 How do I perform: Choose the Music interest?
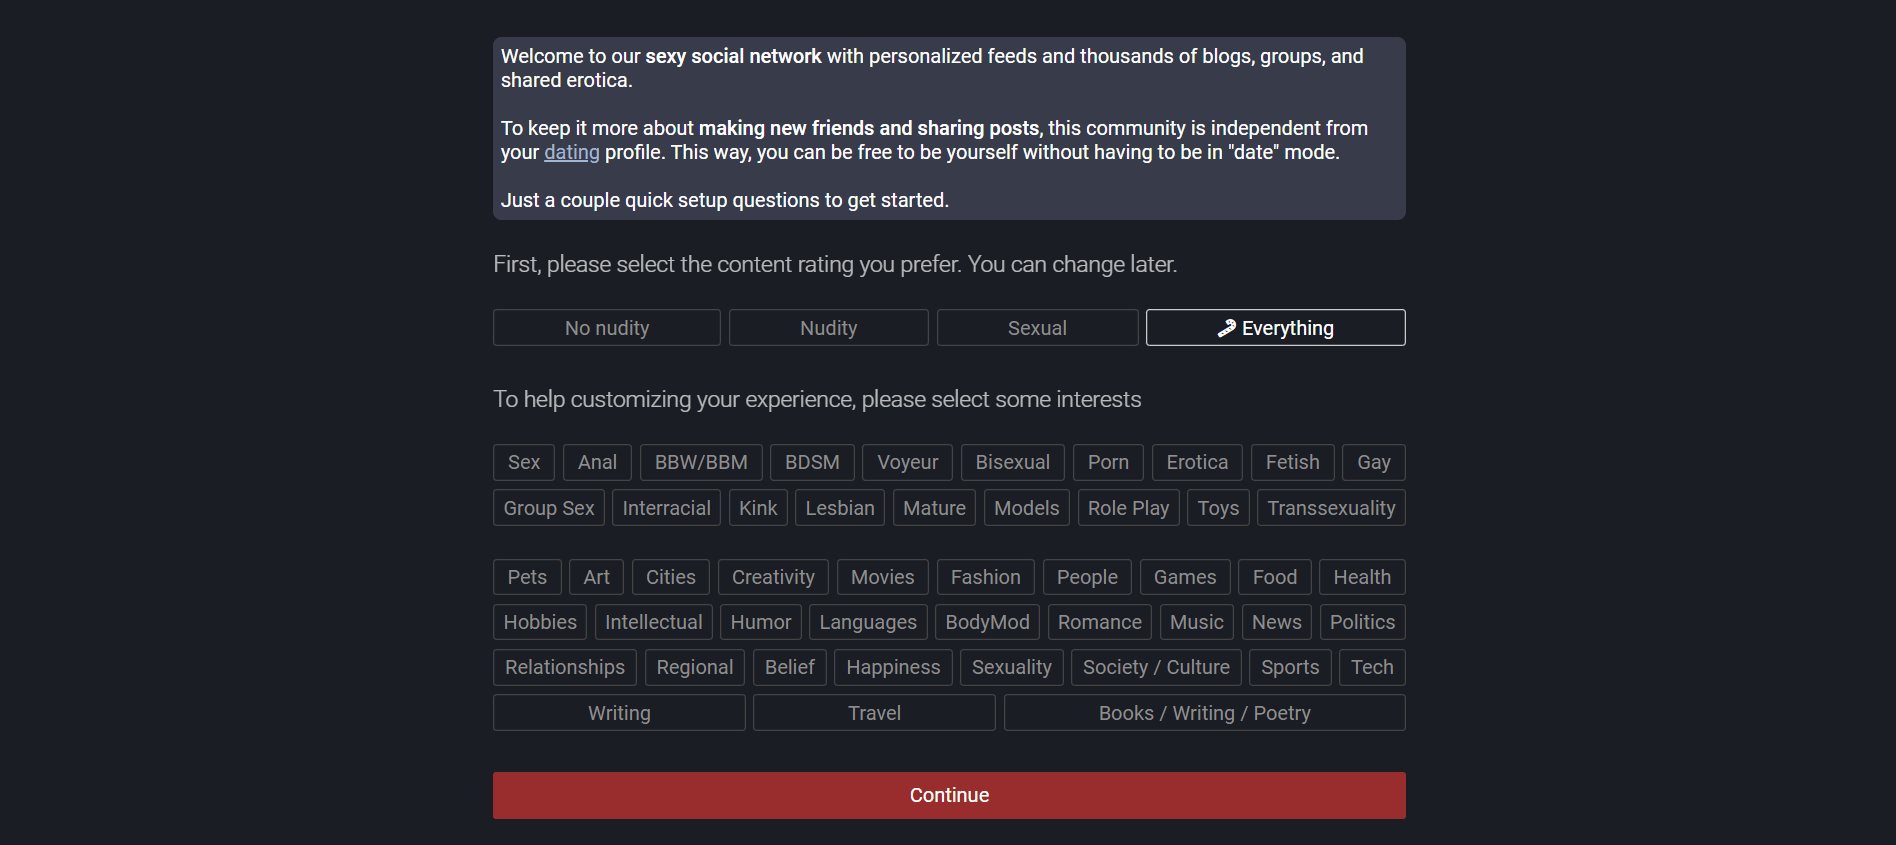(1196, 622)
